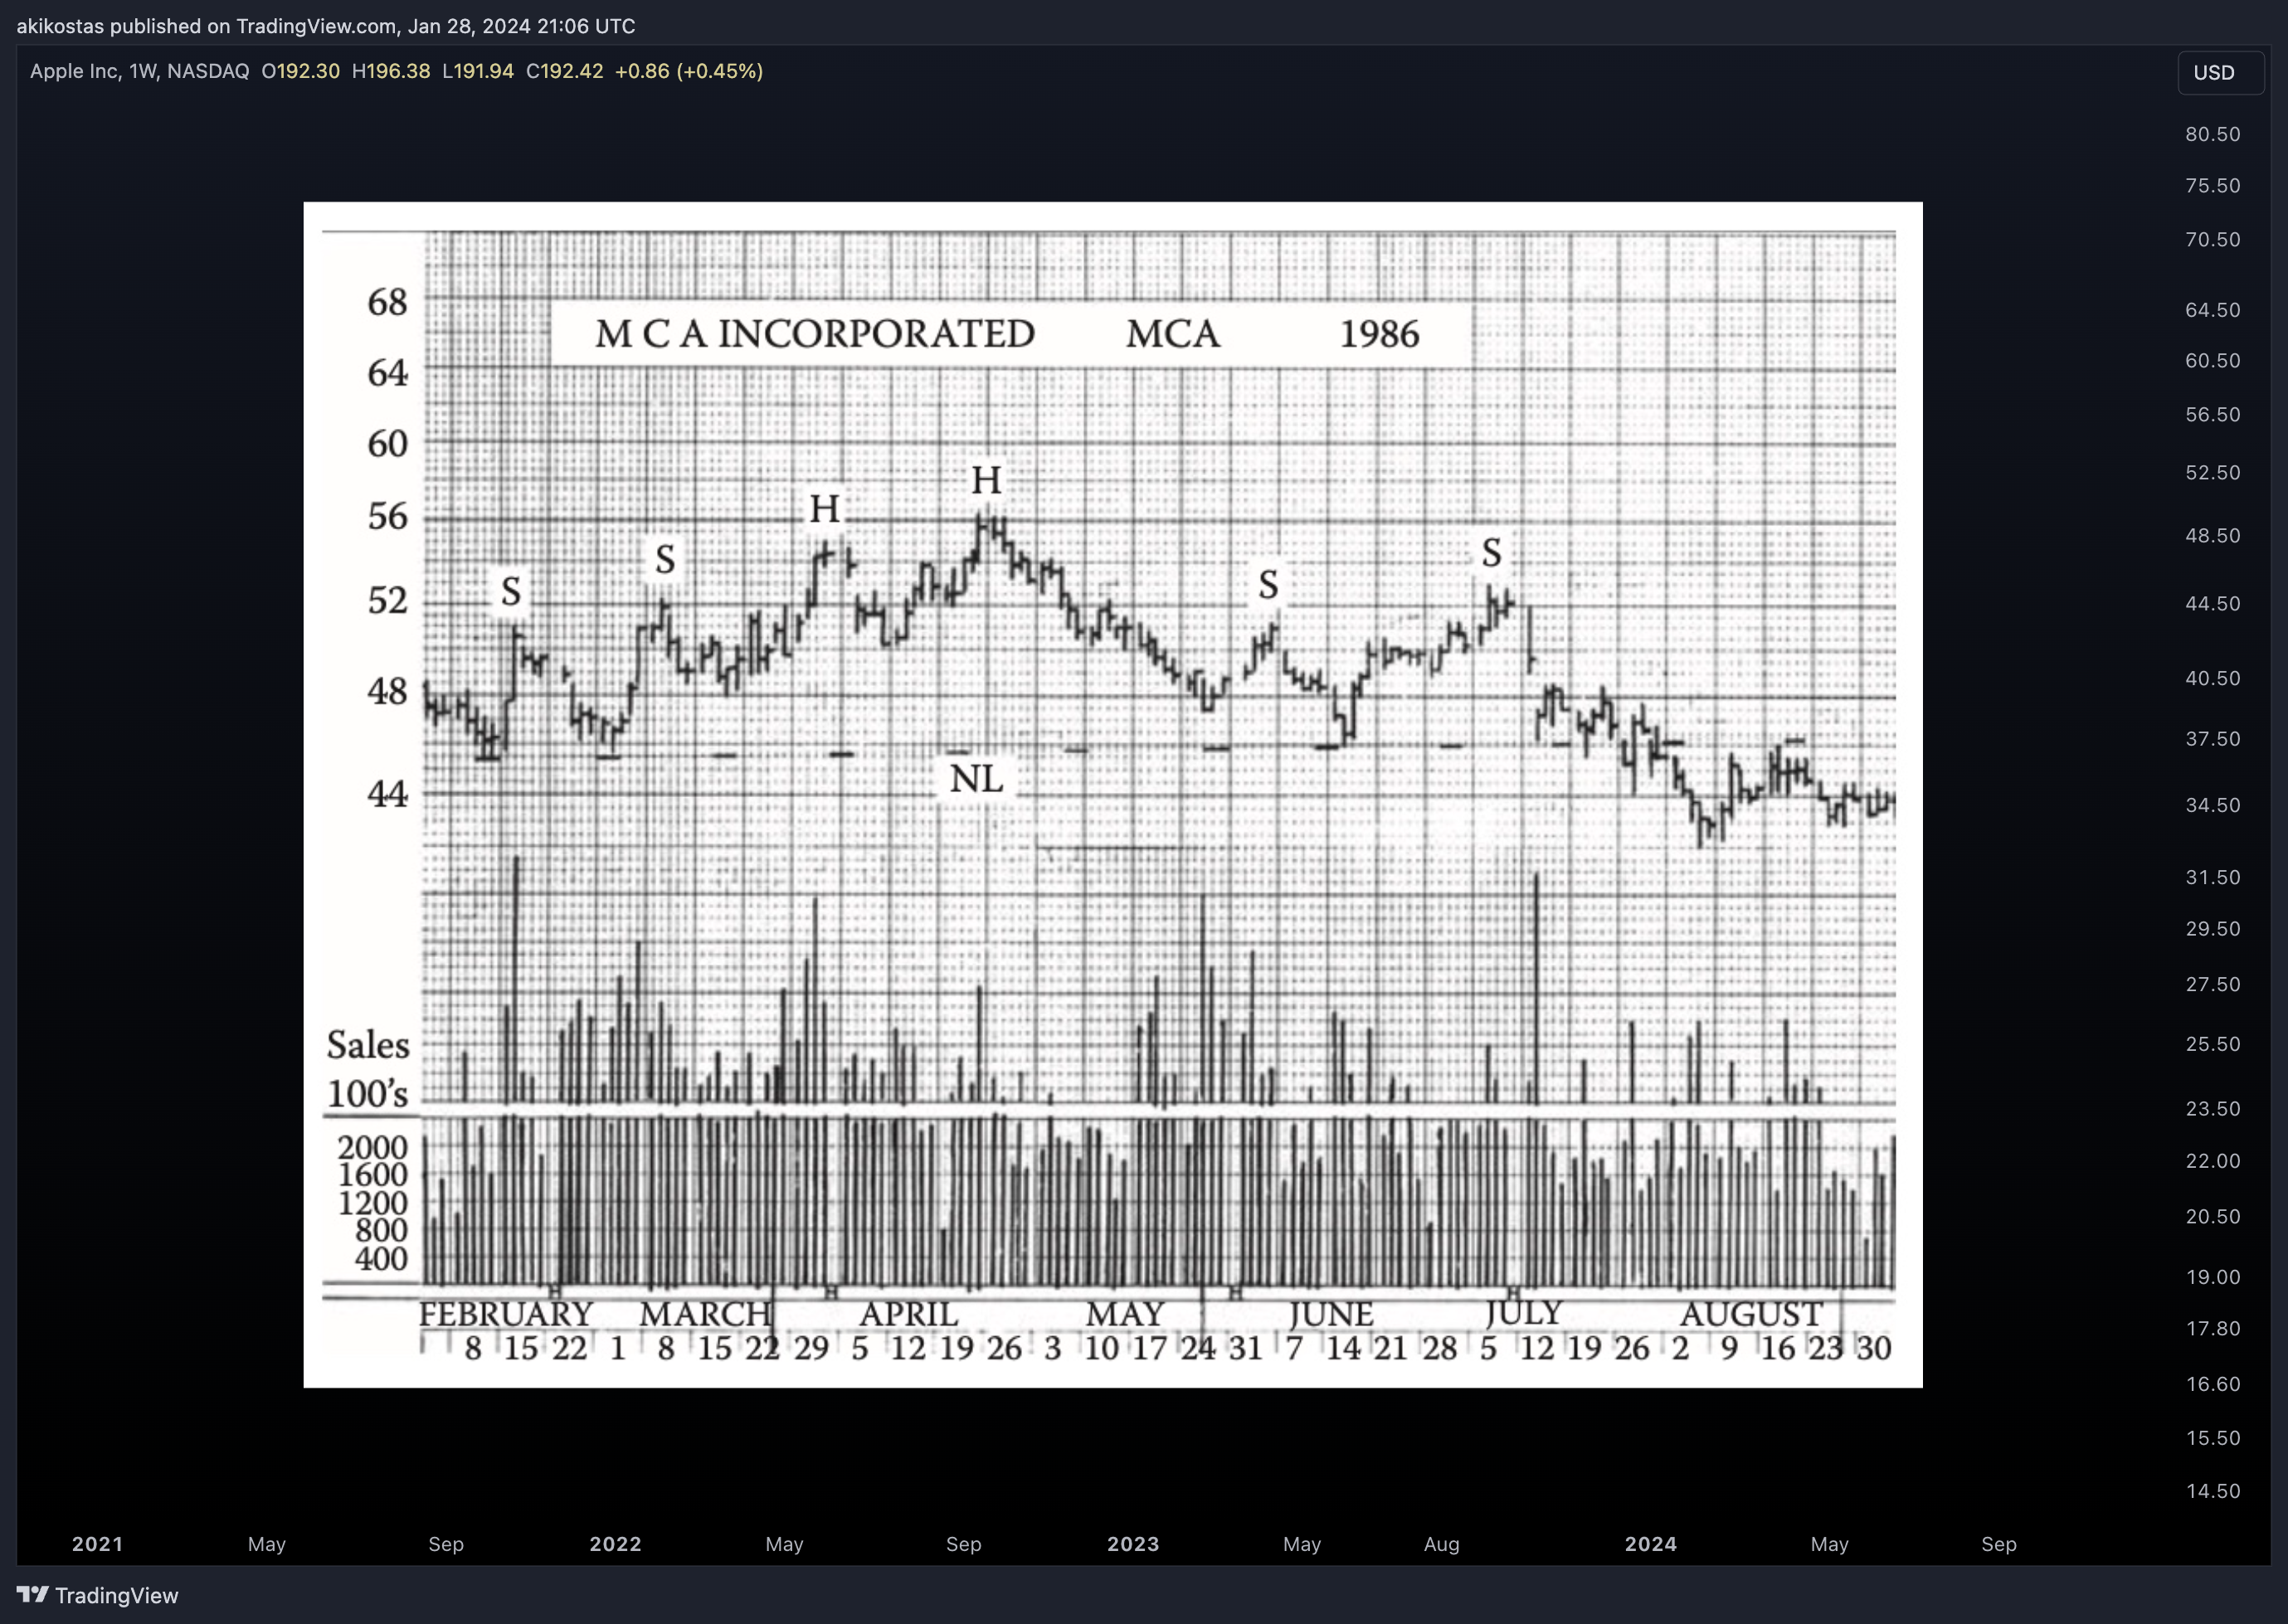The height and width of the screenshot is (1624, 2288).
Task: Click the 22.00 price axis label
Action: pyautogui.click(x=2212, y=1161)
